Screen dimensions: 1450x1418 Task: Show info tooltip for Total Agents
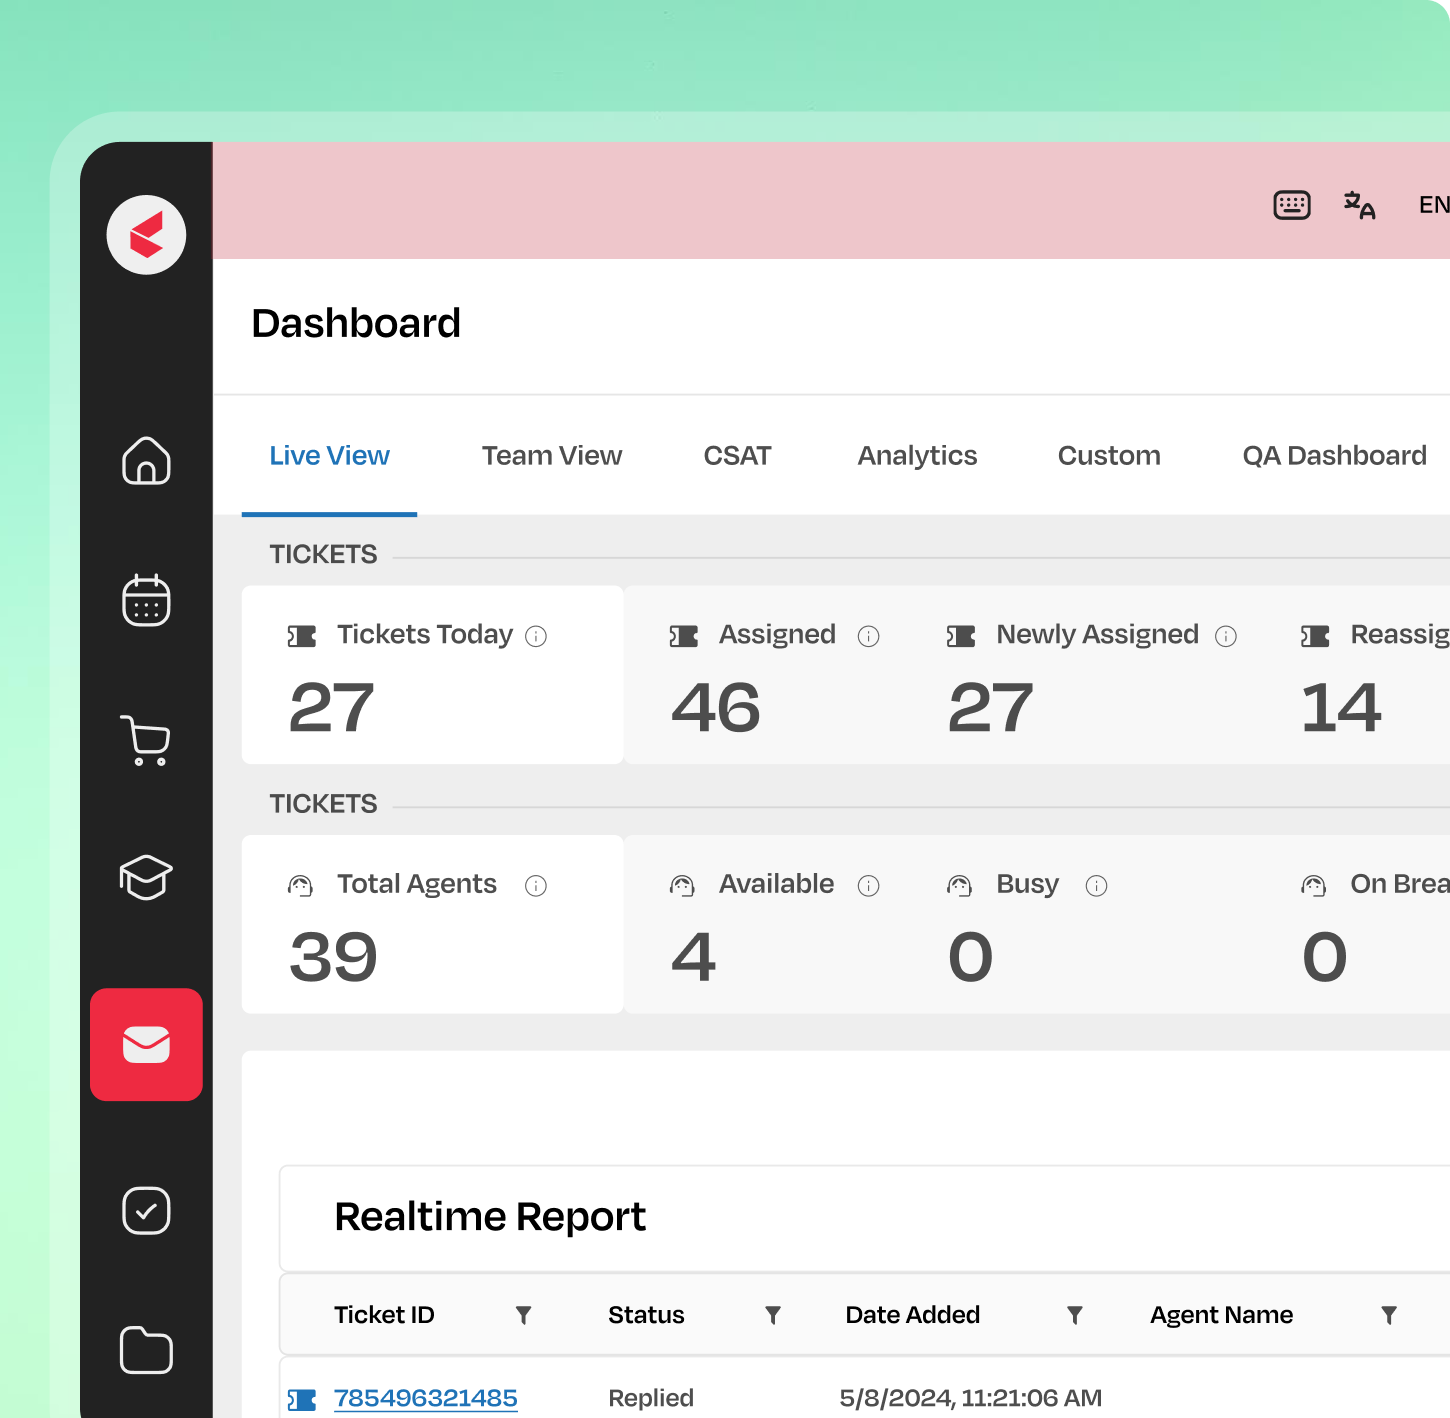pos(536,885)
